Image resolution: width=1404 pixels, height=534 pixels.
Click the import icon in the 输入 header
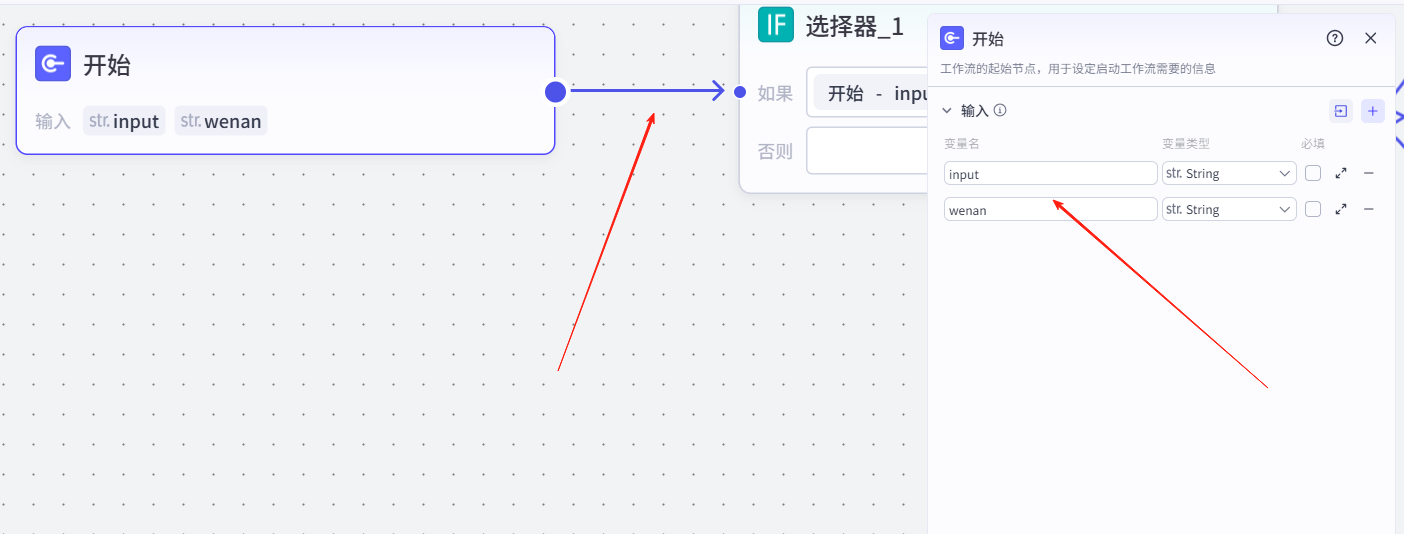point(1340,111)
